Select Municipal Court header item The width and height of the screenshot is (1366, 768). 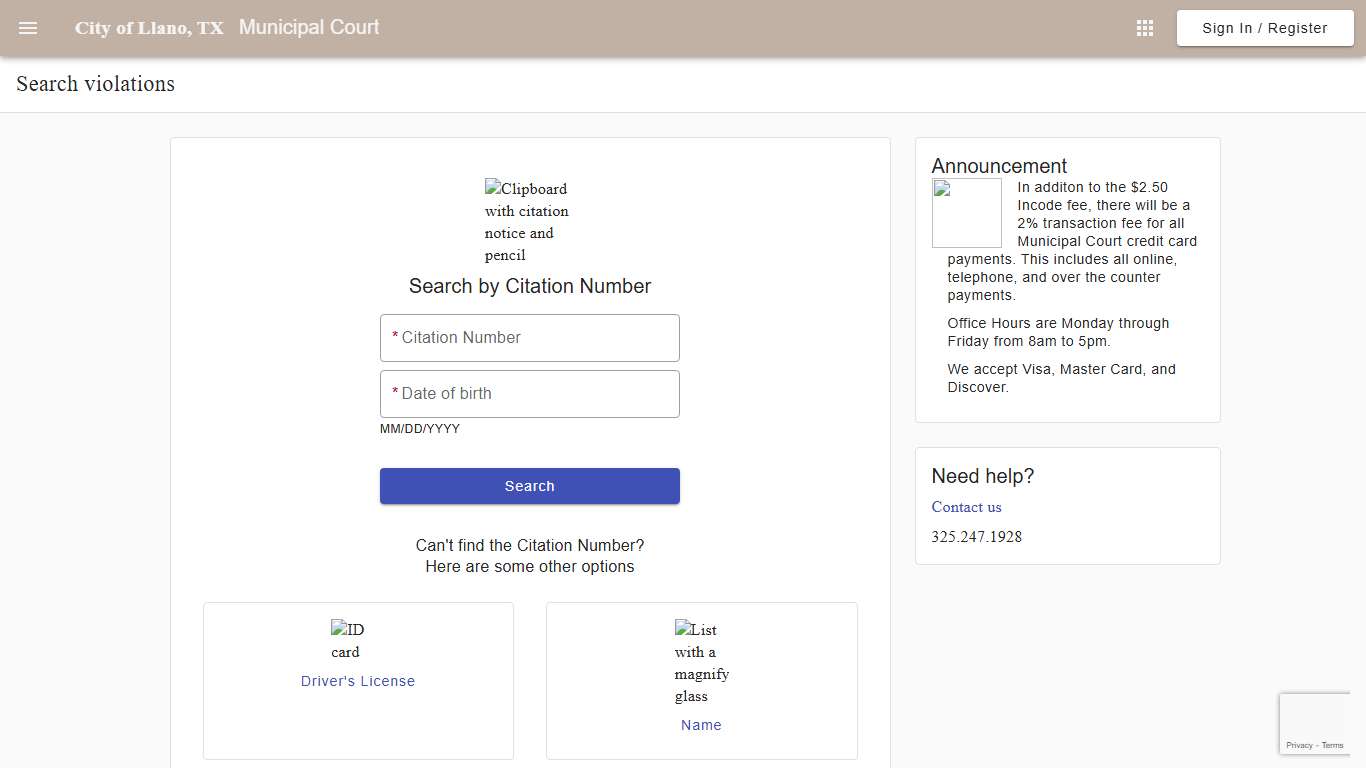(x=308, y=27)
